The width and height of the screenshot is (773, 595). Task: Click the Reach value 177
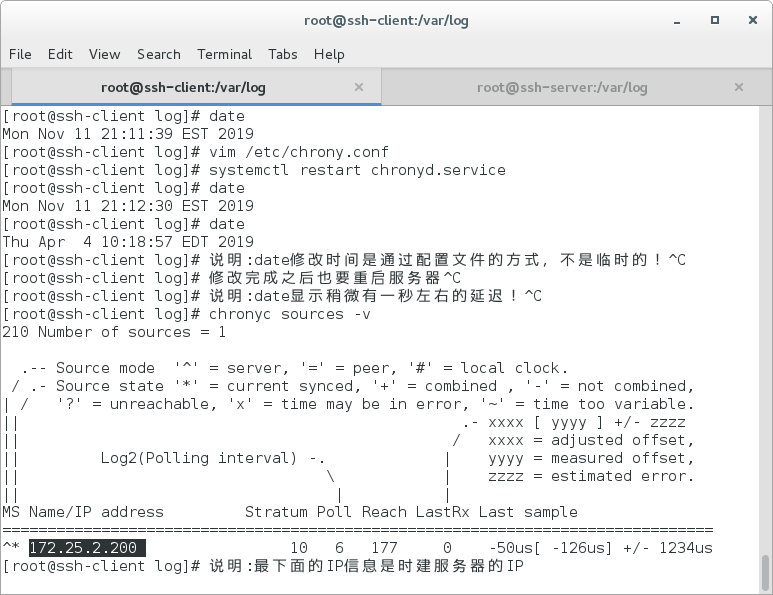coord(384,548)
